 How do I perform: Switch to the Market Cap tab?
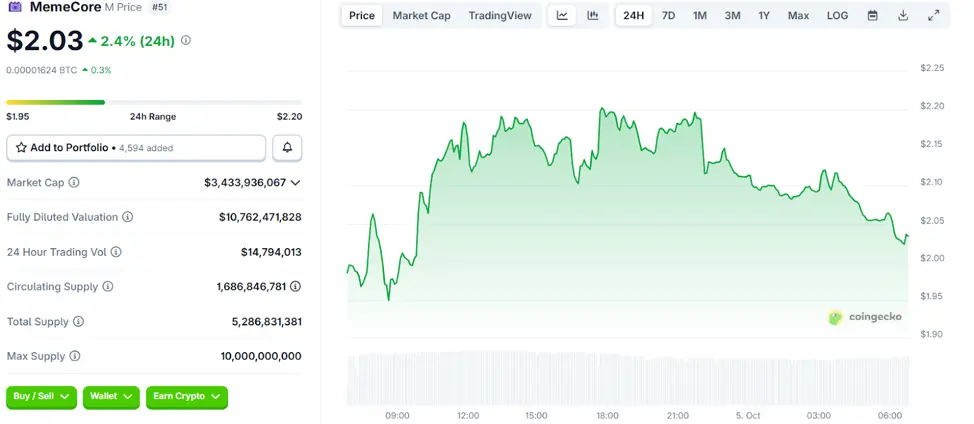click(421, 16)
